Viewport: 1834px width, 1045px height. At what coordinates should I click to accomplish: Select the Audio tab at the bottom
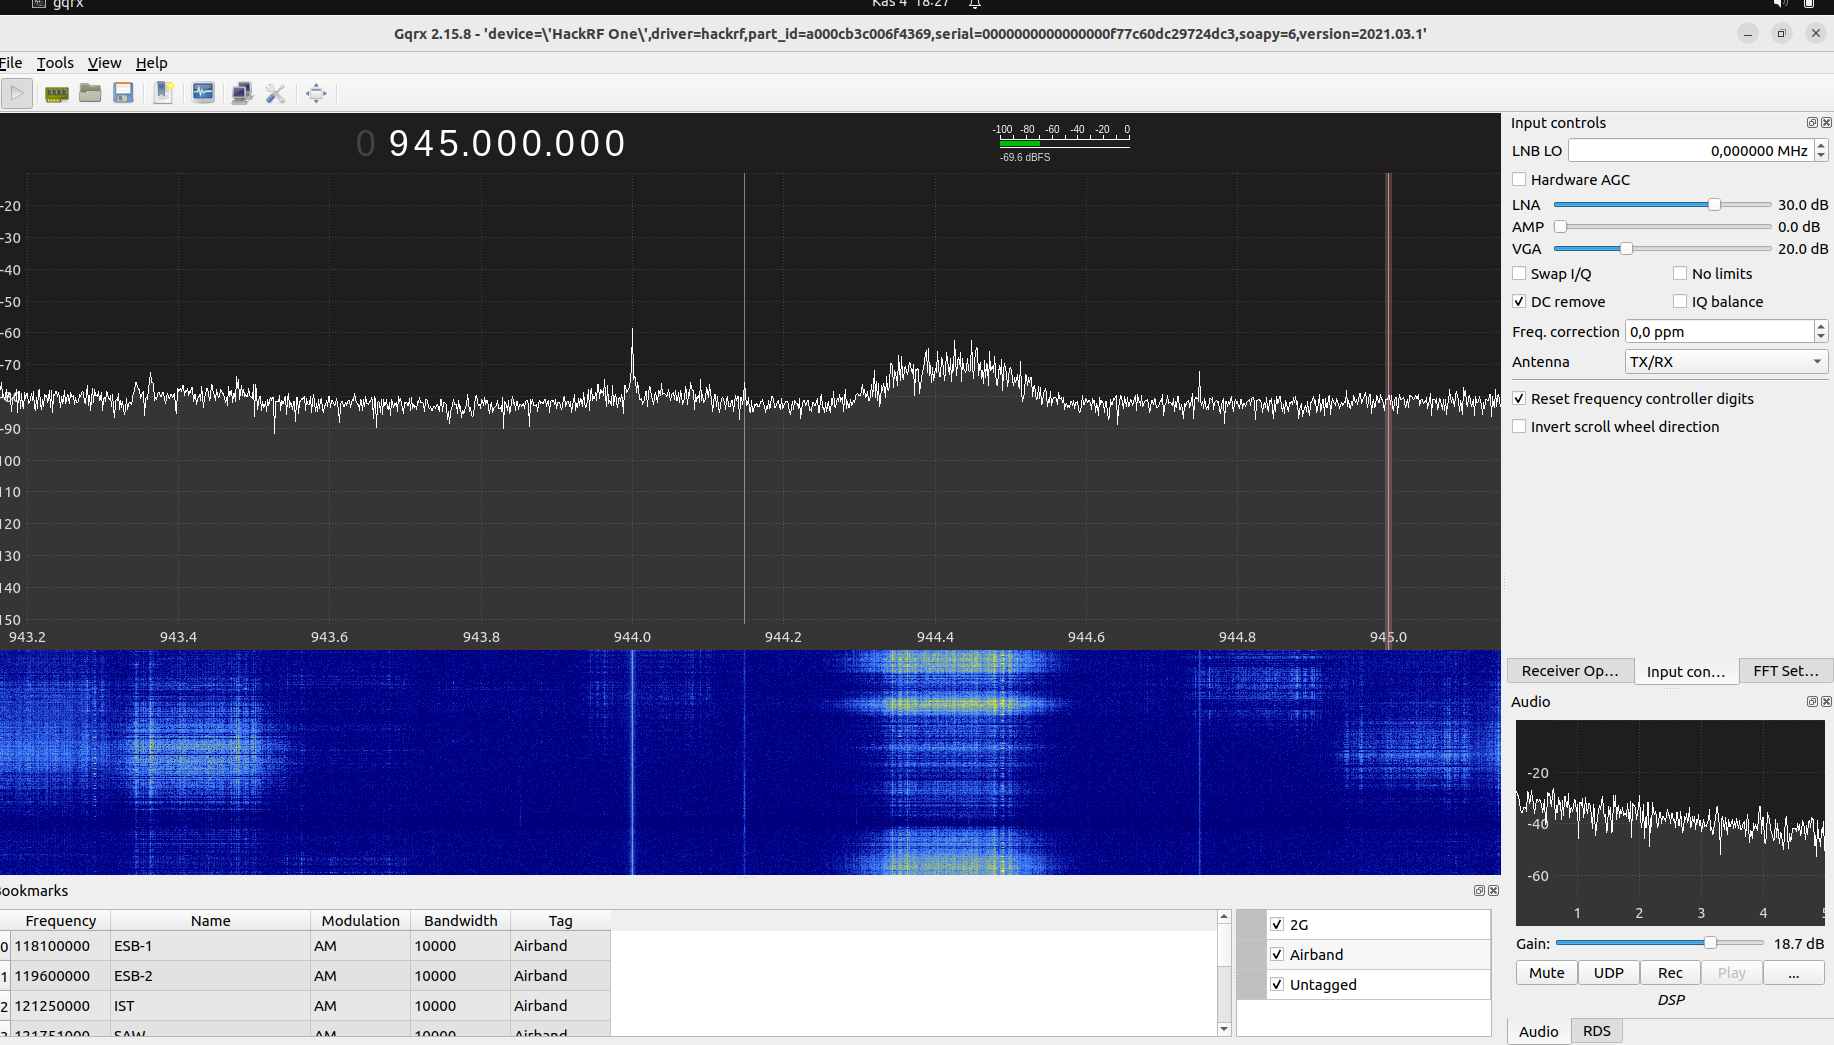coord(1539,1032)
